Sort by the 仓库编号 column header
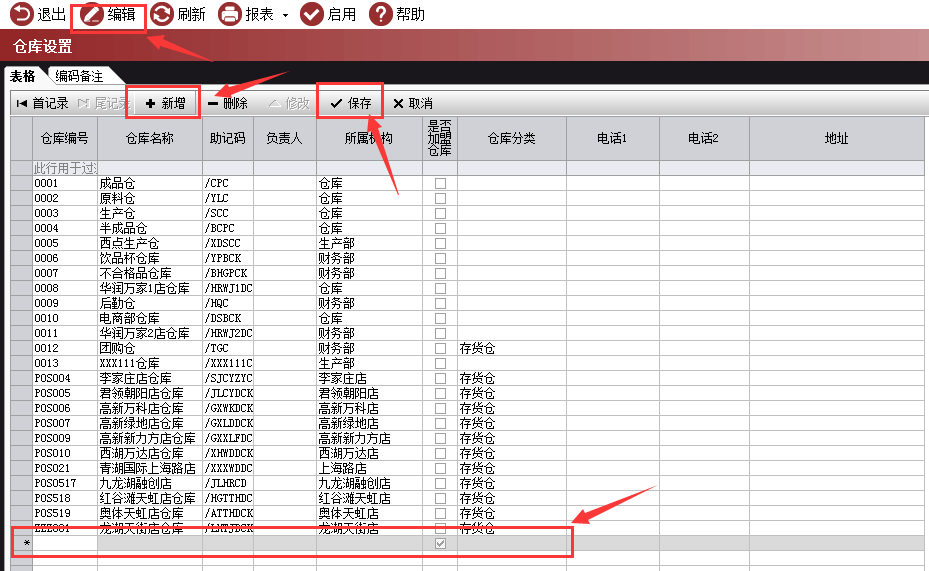The width and height of the screenshot is (929, 571). coord(65,139)
